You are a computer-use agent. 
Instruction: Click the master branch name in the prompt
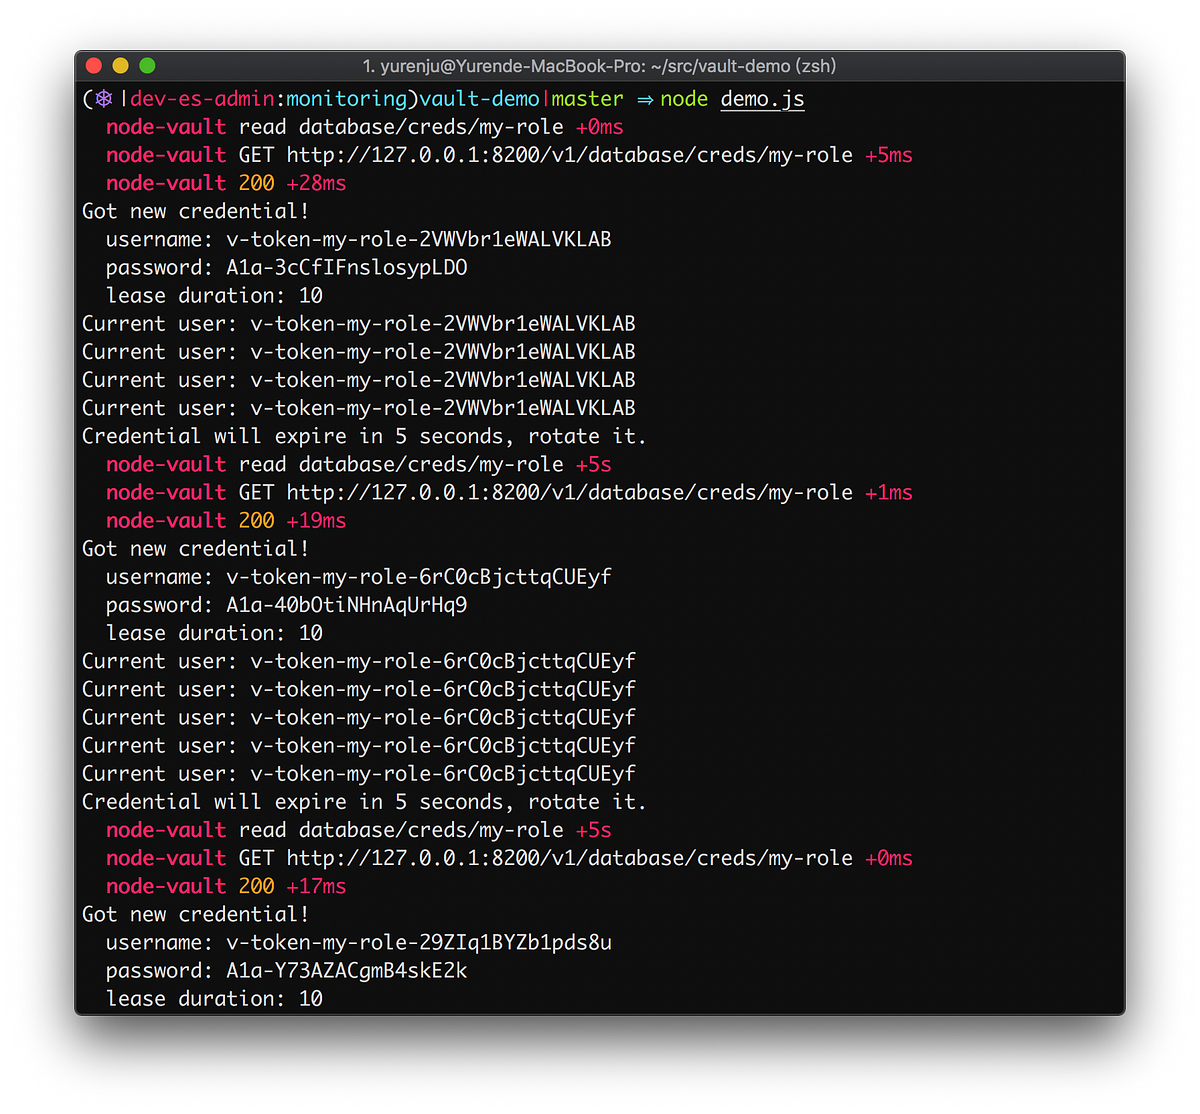click(x=587, y=99)
